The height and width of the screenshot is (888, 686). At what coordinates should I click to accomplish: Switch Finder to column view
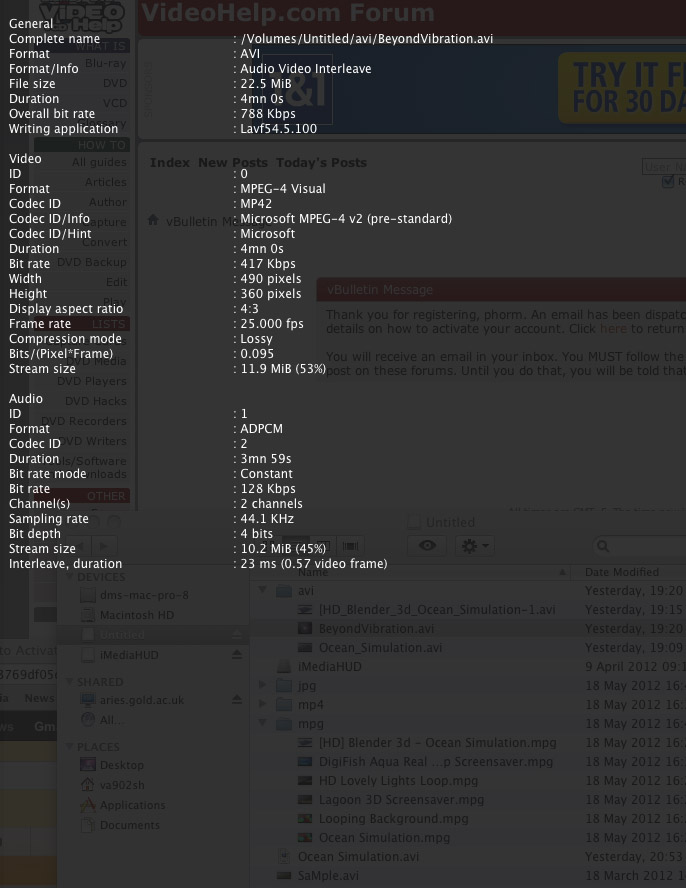[x=324, y=545]
